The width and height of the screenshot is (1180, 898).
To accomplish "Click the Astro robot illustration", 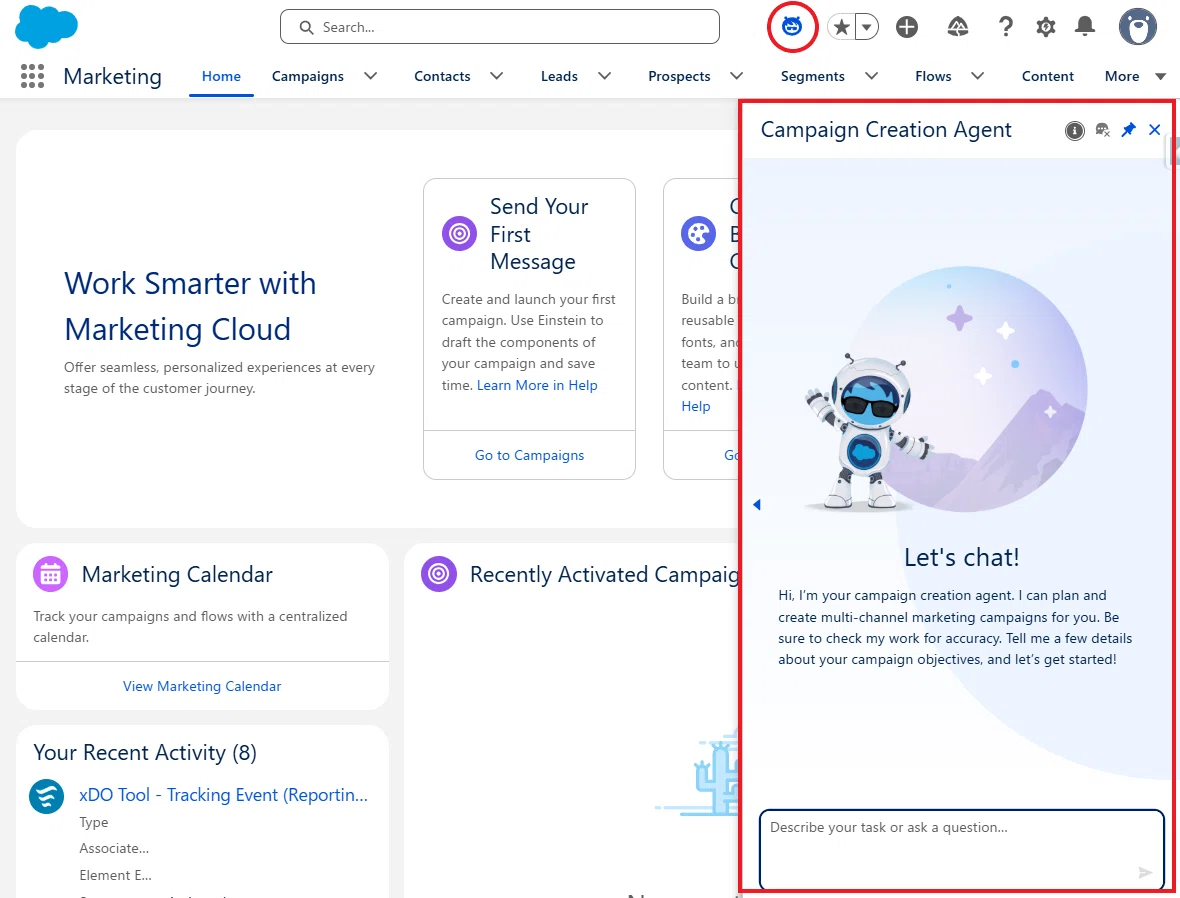I will 868,431.
